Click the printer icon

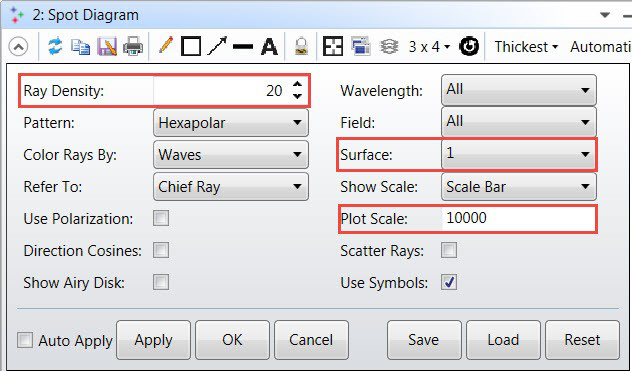click(x=133, y=46)
